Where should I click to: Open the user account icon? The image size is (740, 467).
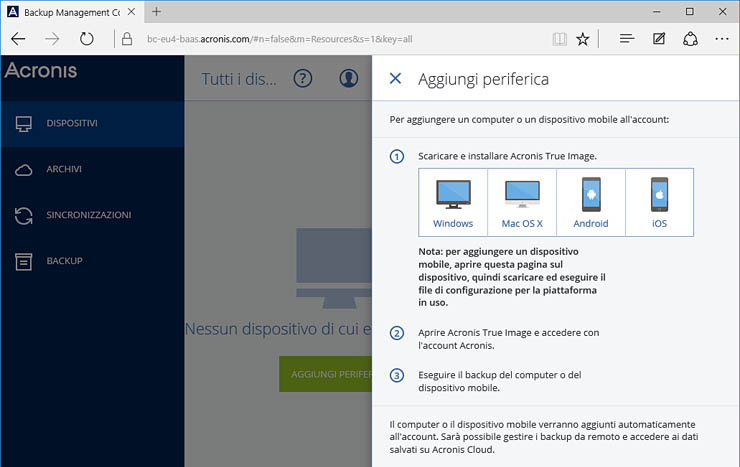[x=349, y=78]
